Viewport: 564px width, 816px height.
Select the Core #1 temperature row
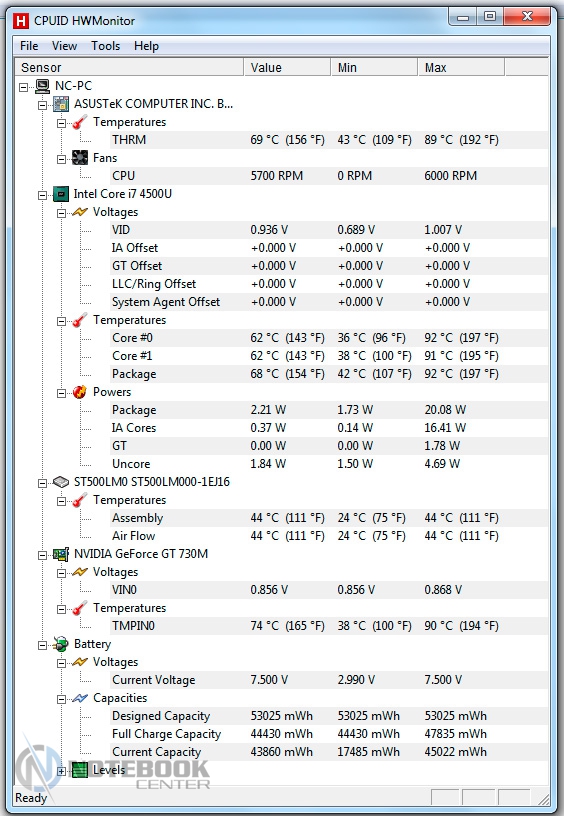(329, 356)
